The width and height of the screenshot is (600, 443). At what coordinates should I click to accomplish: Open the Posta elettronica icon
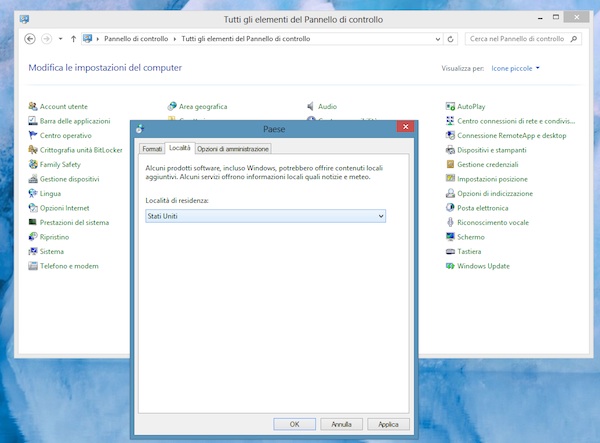(450, 208)
